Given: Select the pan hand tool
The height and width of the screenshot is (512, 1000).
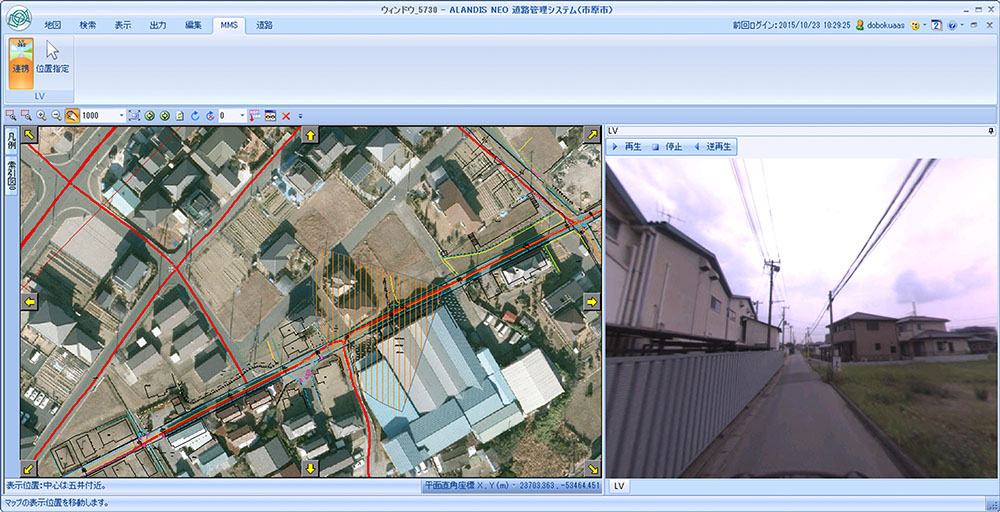Looking at the screenshot, I should coord(73,116).
